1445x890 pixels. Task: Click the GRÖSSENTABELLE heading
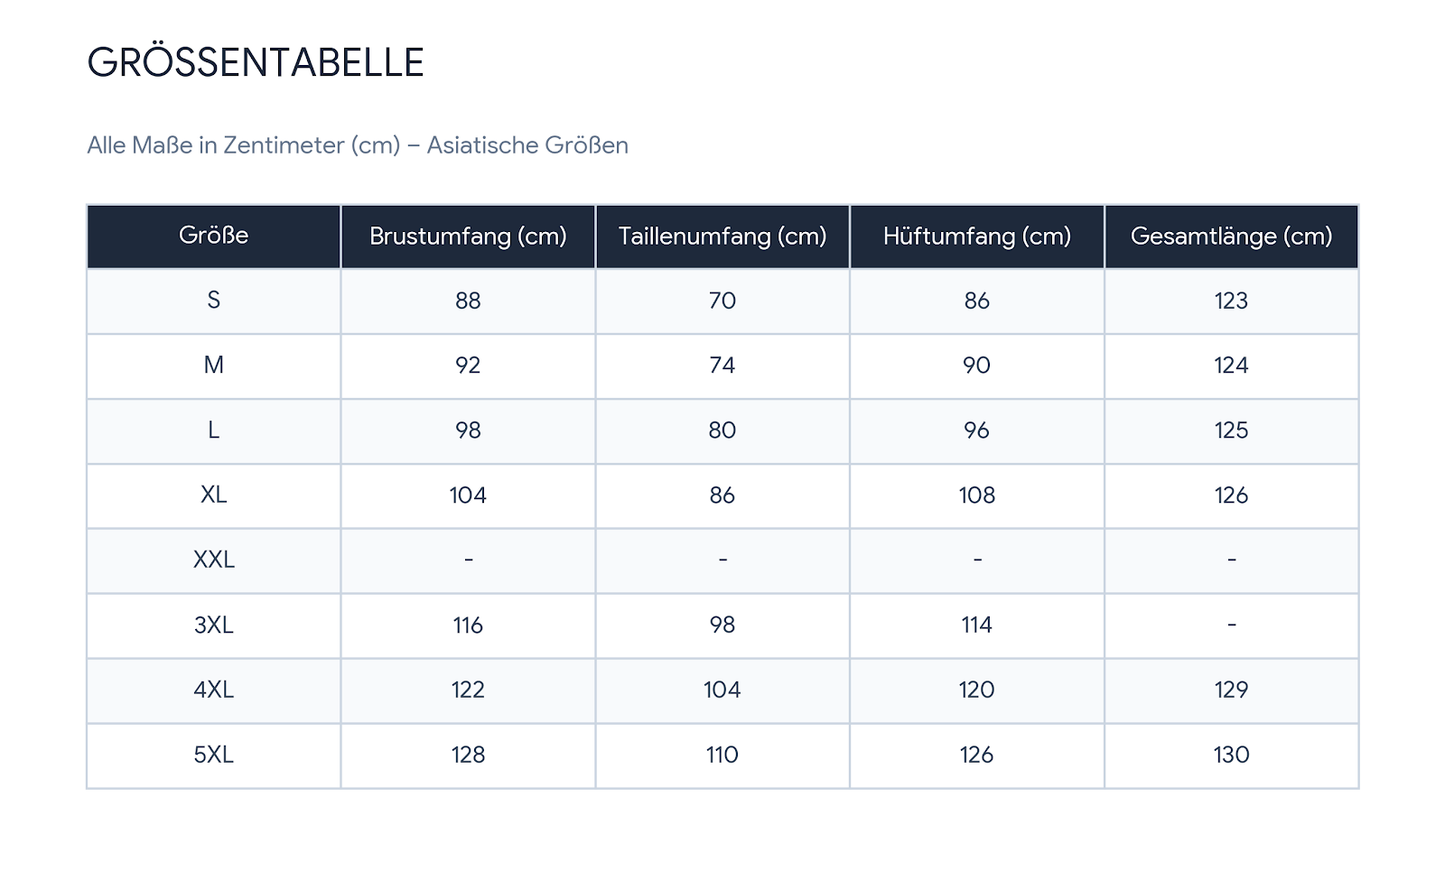click(x=256, y=62)
